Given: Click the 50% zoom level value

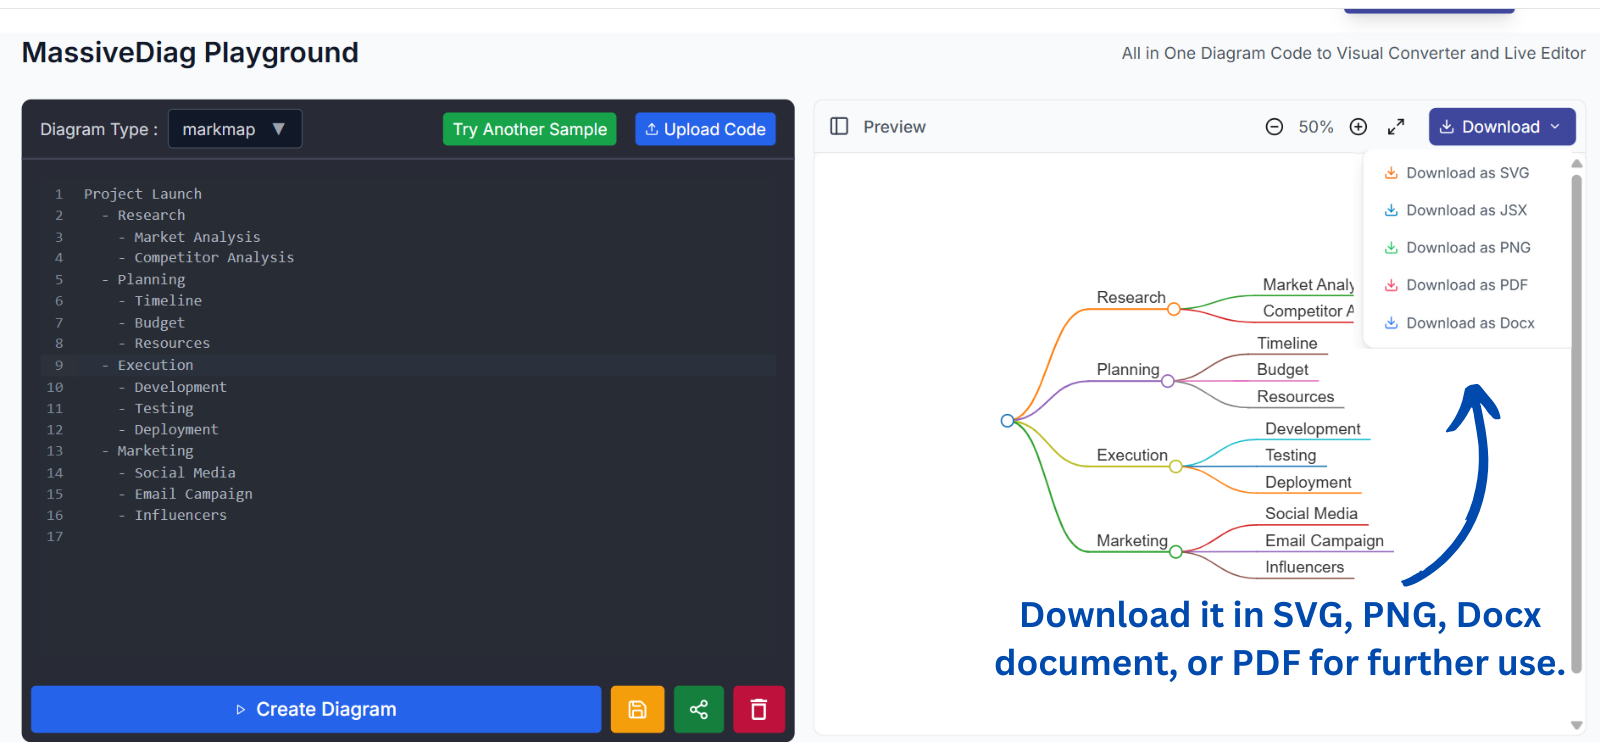Looking at the screenshot, I should [x=1316, y=127].
